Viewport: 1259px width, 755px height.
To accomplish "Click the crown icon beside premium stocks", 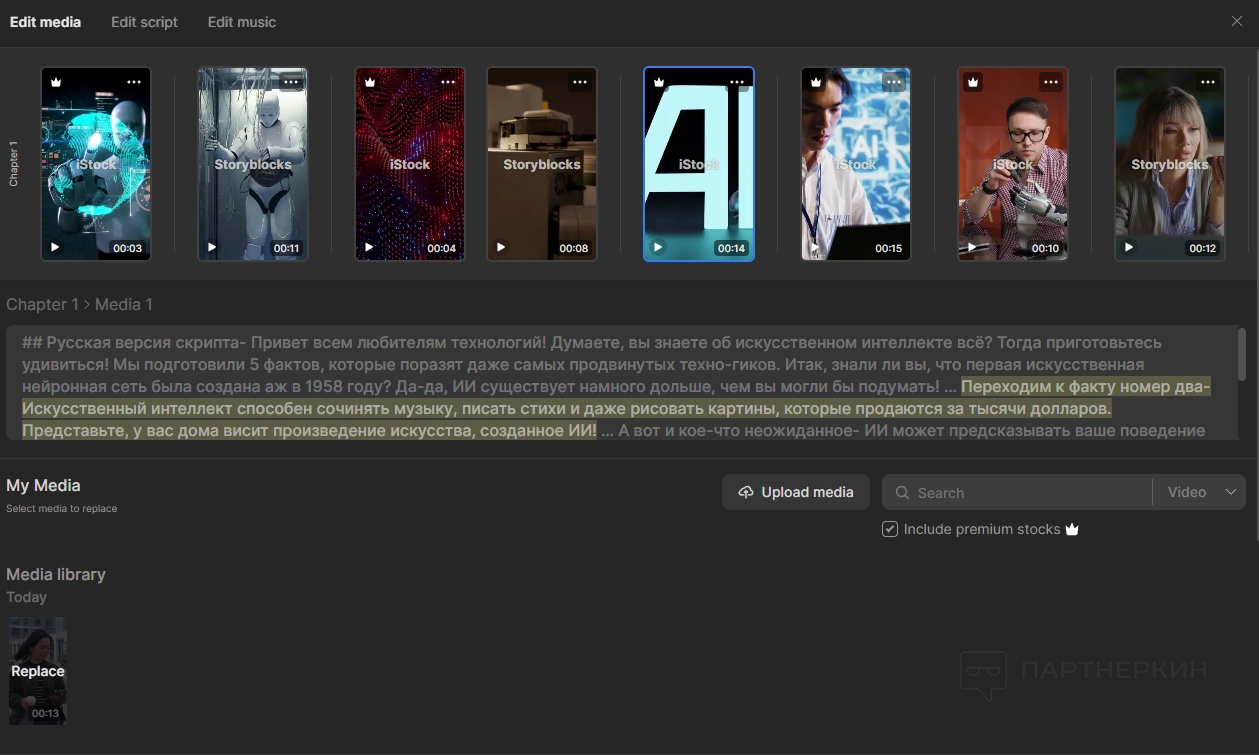I will (1072, 529).
